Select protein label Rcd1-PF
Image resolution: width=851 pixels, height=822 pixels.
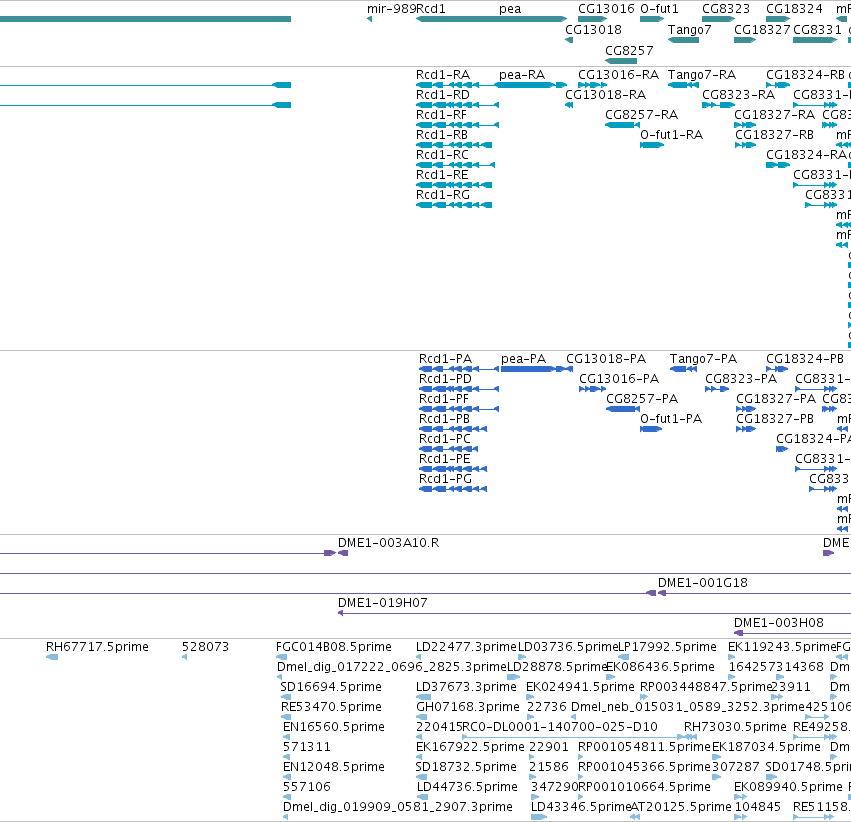[x=443, y=399]
